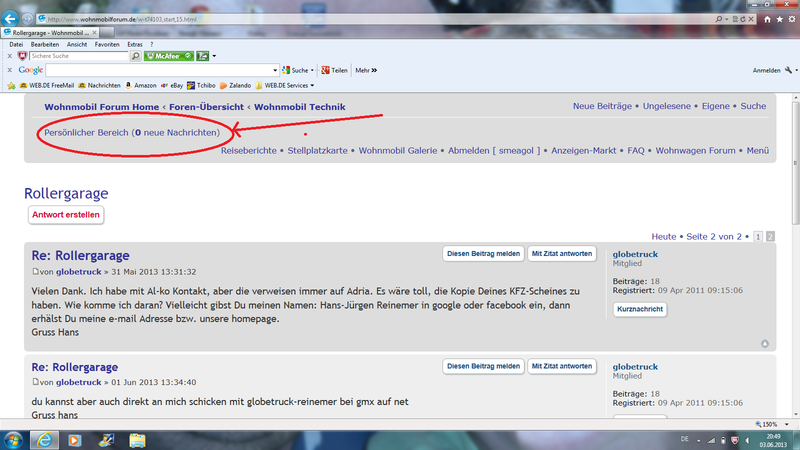The height and width of the screenshot is (450, 800).
Task: Expand the Google Suche button dropdown arrow
Action: coord(313,71)
